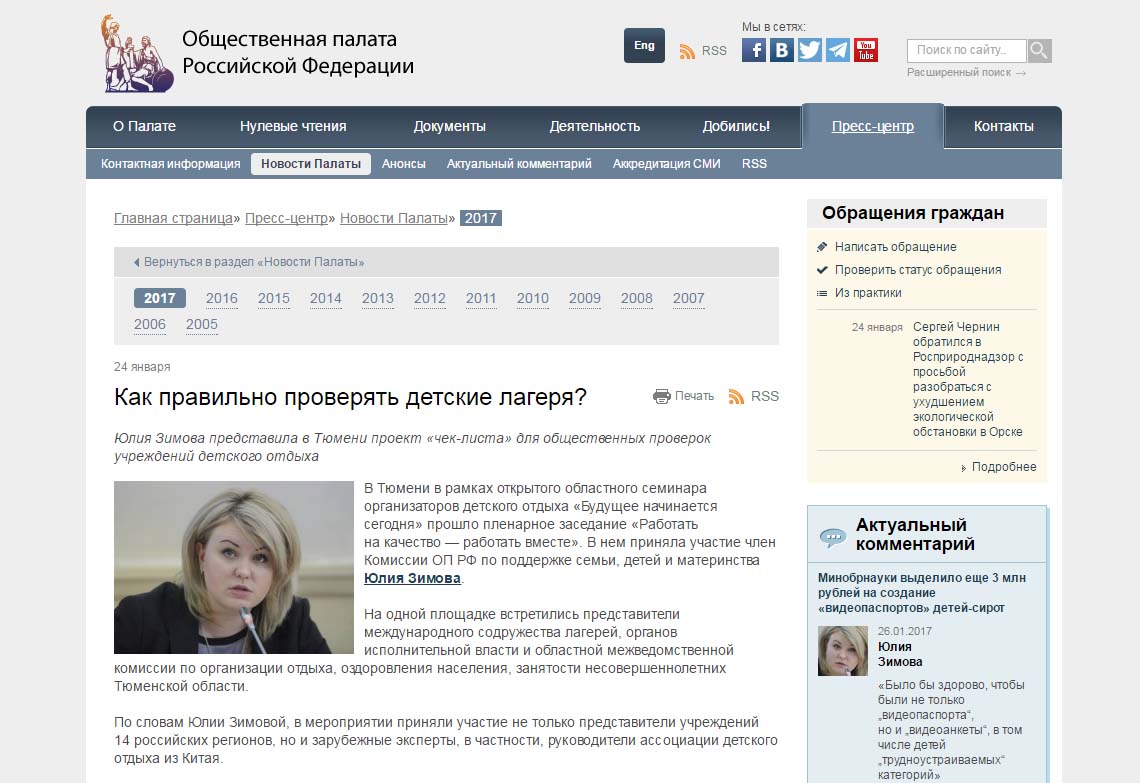Viewport: 1140px width, 783px height.
Task: Select the Пресс-центр tab
Action: coord(872,127)
